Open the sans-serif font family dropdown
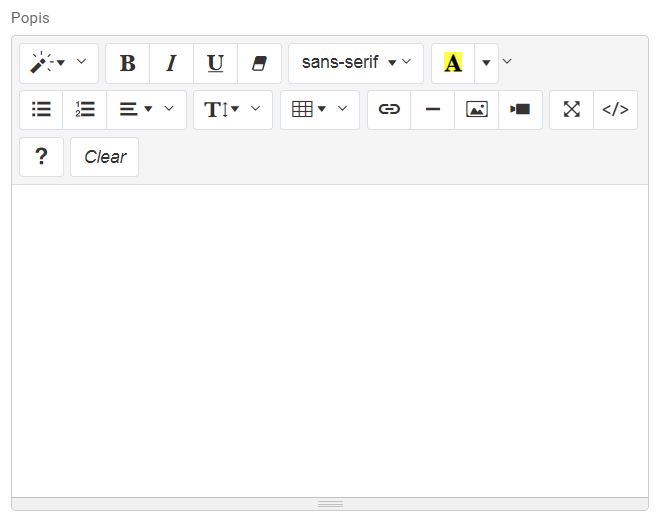This screenshot has height=526, width=662. coord(355,63)
